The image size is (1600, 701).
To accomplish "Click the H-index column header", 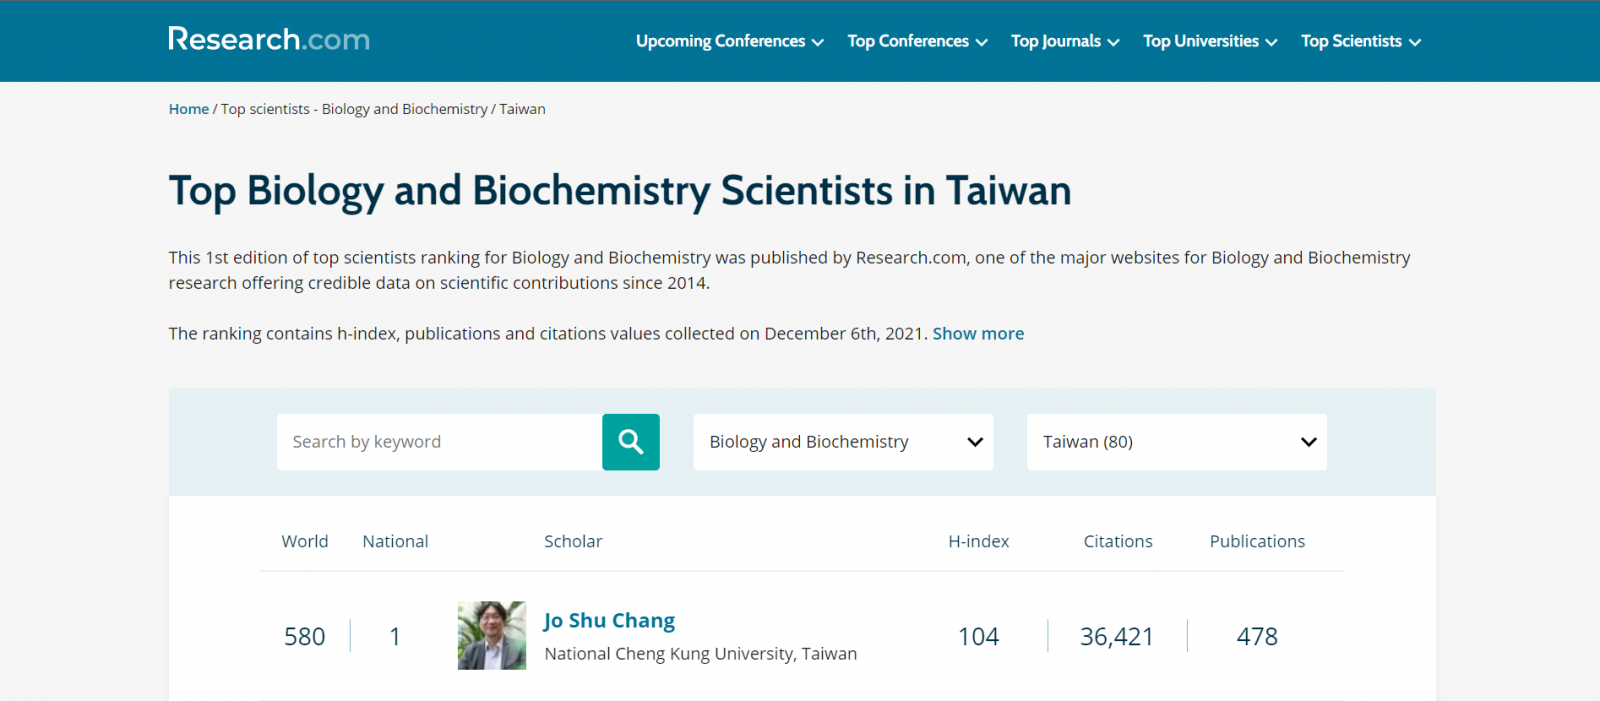I will pyautogui.click(x=978, y=541).
